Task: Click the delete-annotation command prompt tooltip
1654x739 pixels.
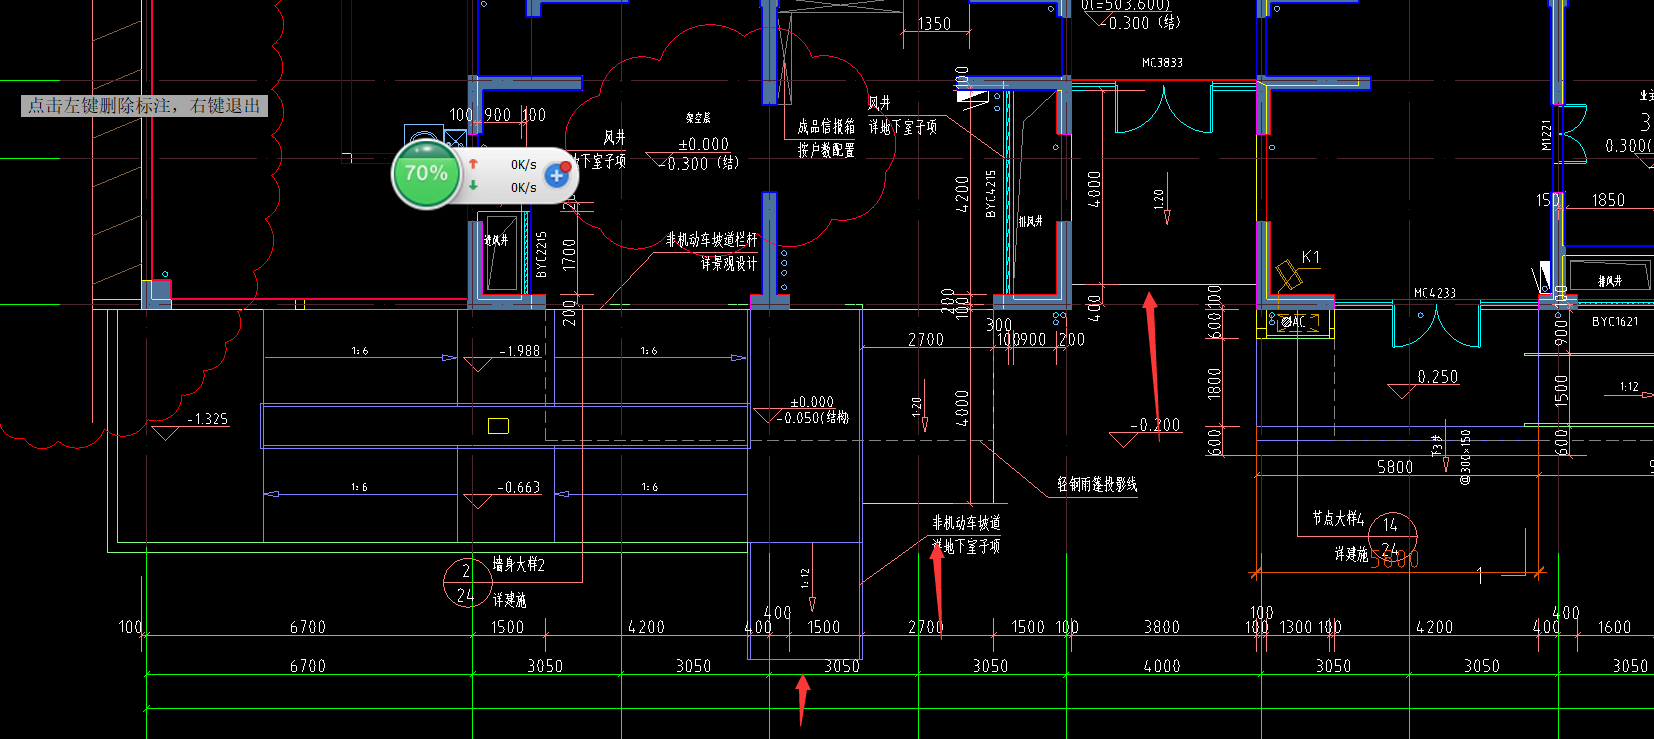Action: click(x=144, y=106)
